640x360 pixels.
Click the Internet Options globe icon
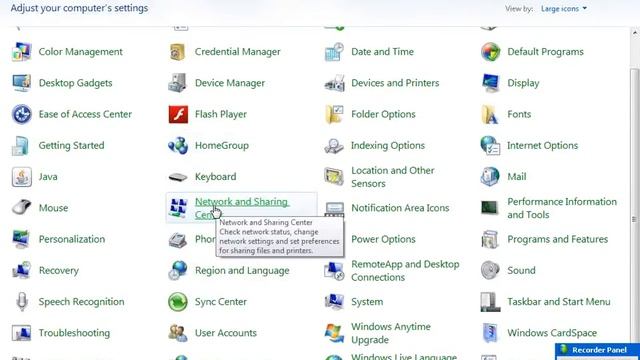490,145
